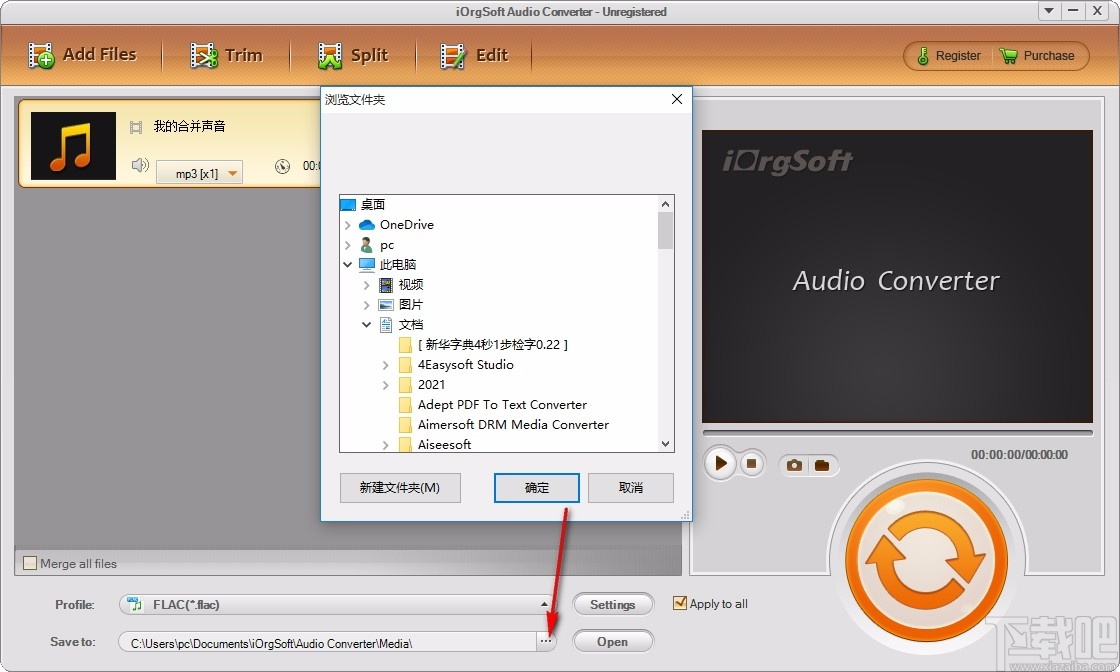Uncheck Apply to all
Screen dimensions: 1120x672
(680, 603)
